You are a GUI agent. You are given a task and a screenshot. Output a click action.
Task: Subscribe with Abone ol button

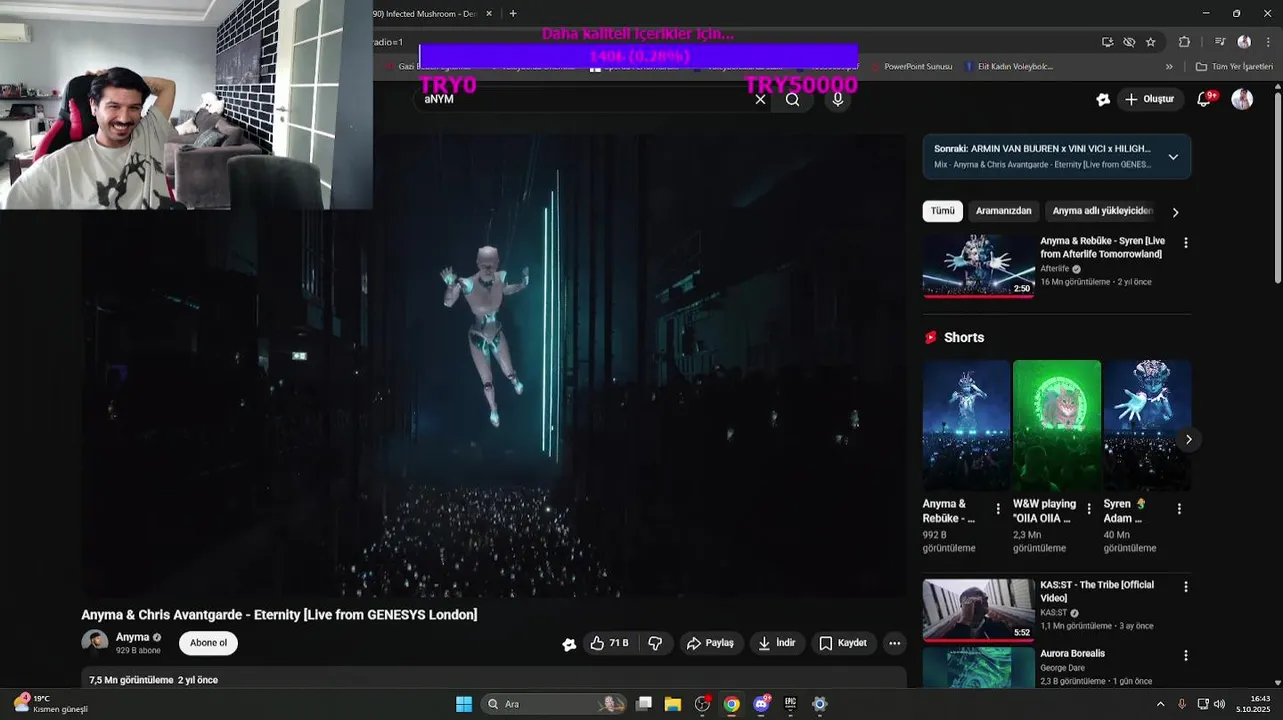(x=208, y=643)
